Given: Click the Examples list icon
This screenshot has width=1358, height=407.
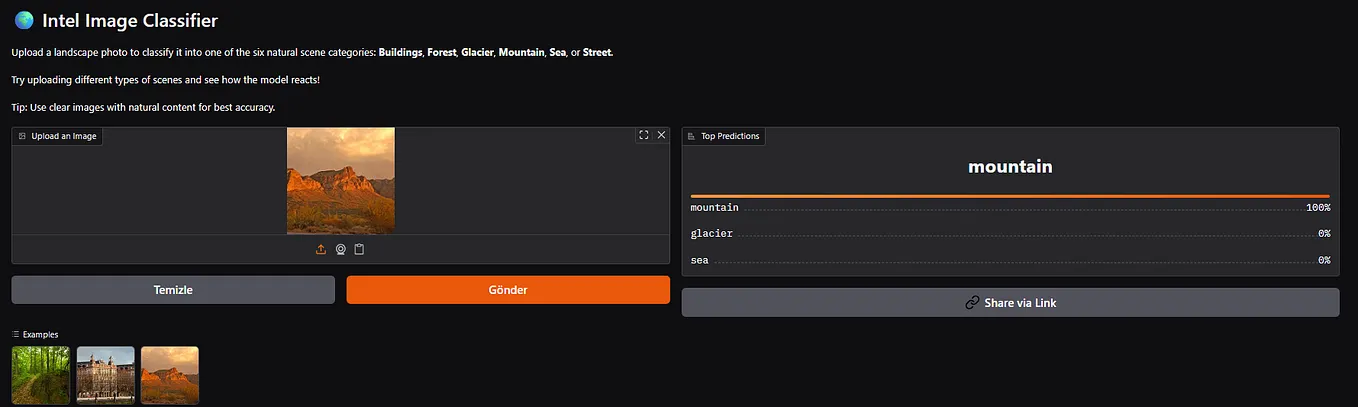Looking at the screenshot, I should 15,334.
